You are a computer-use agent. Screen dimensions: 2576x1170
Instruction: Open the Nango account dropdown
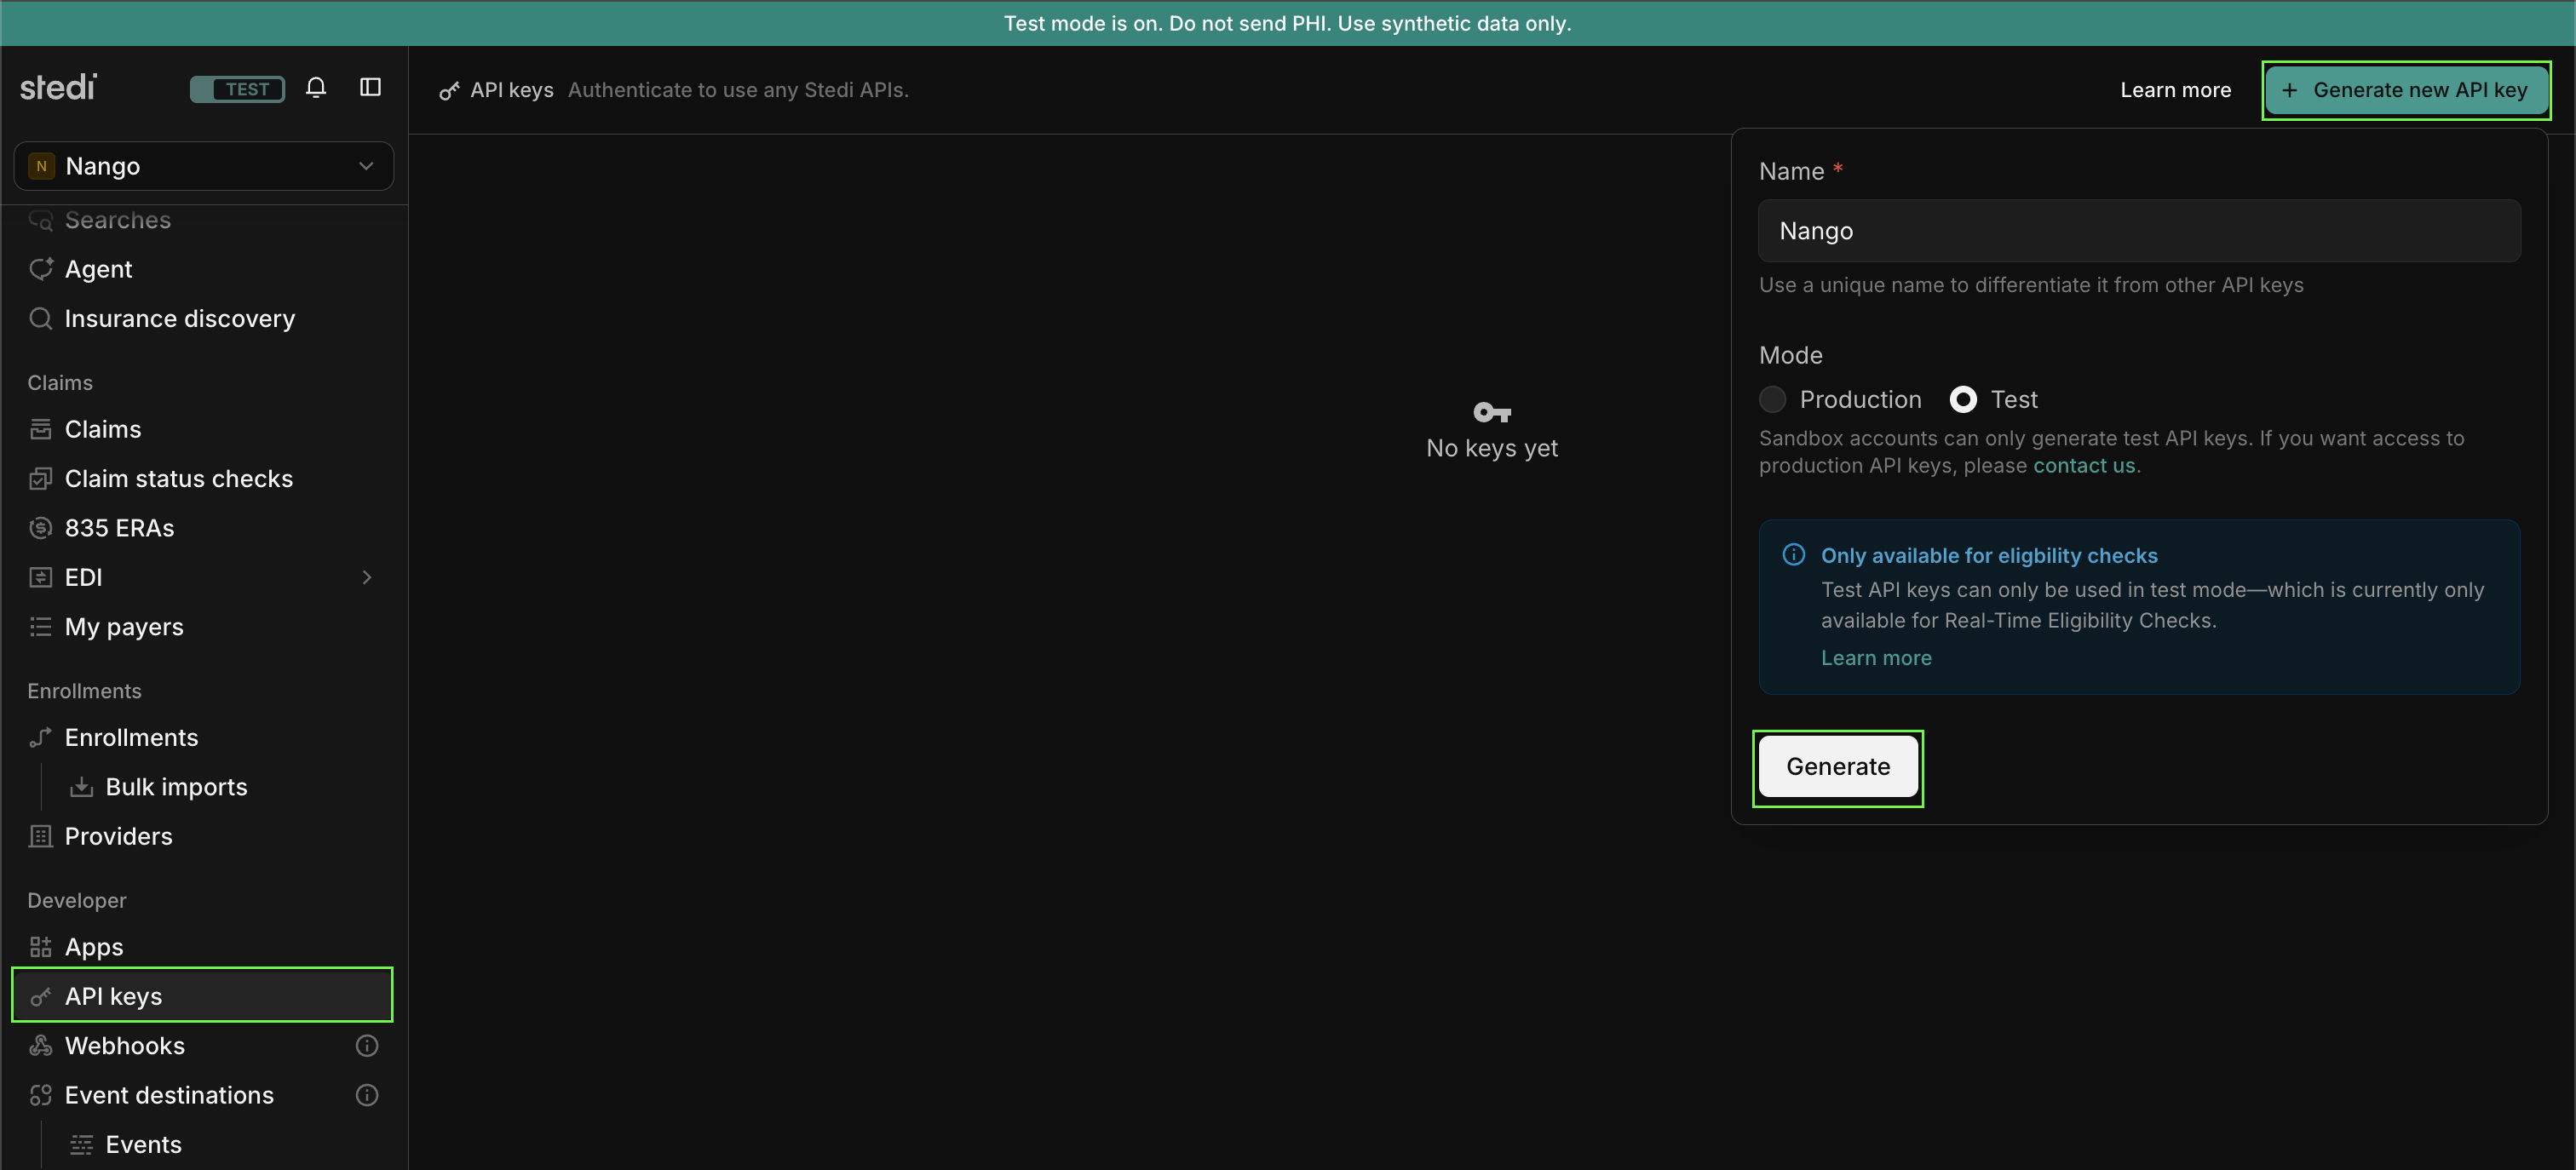point(204,166)
